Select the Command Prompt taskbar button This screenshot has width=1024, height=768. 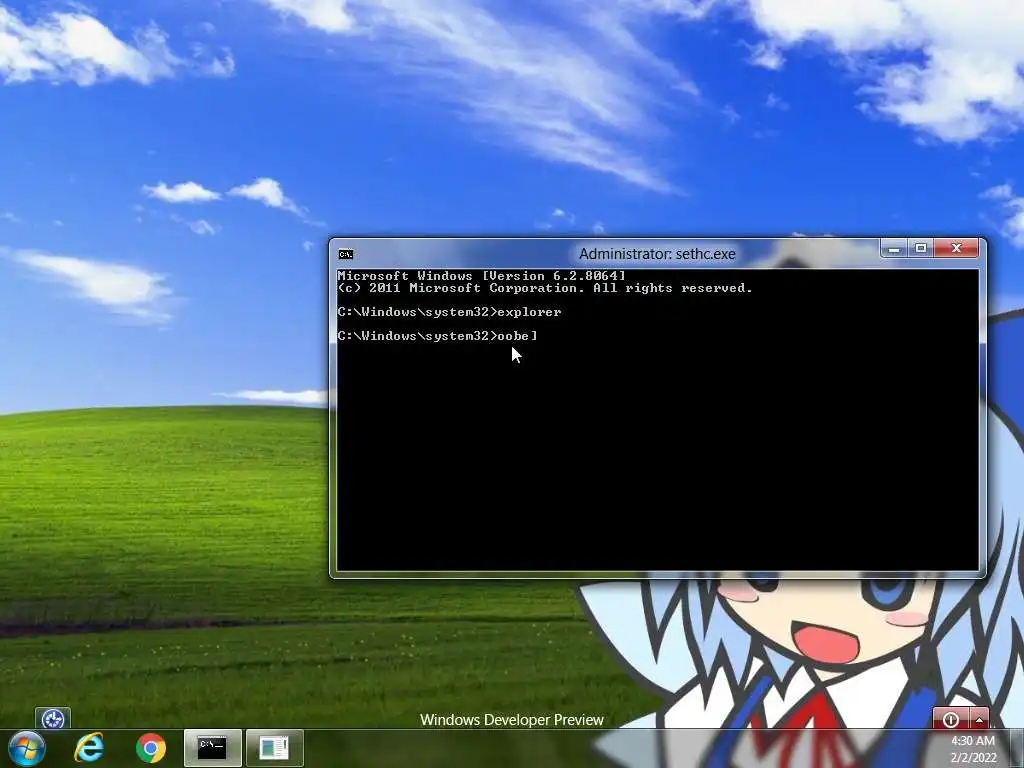pos(213,748)
